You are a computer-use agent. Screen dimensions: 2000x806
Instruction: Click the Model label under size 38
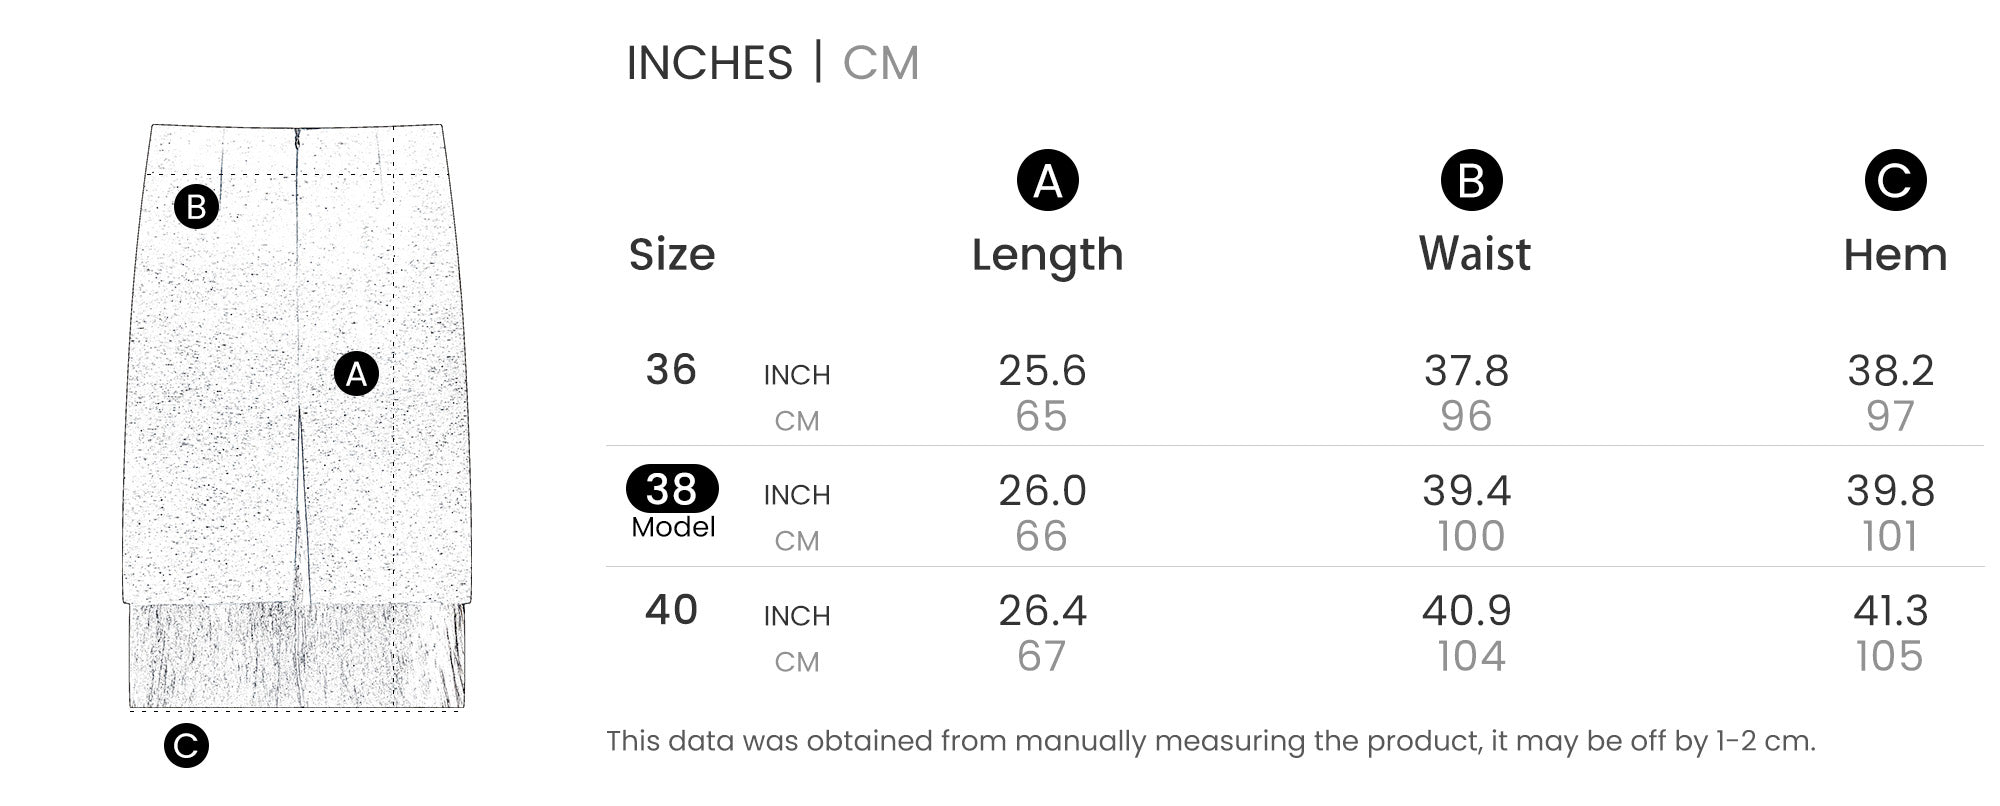click(x=673, y=527)
